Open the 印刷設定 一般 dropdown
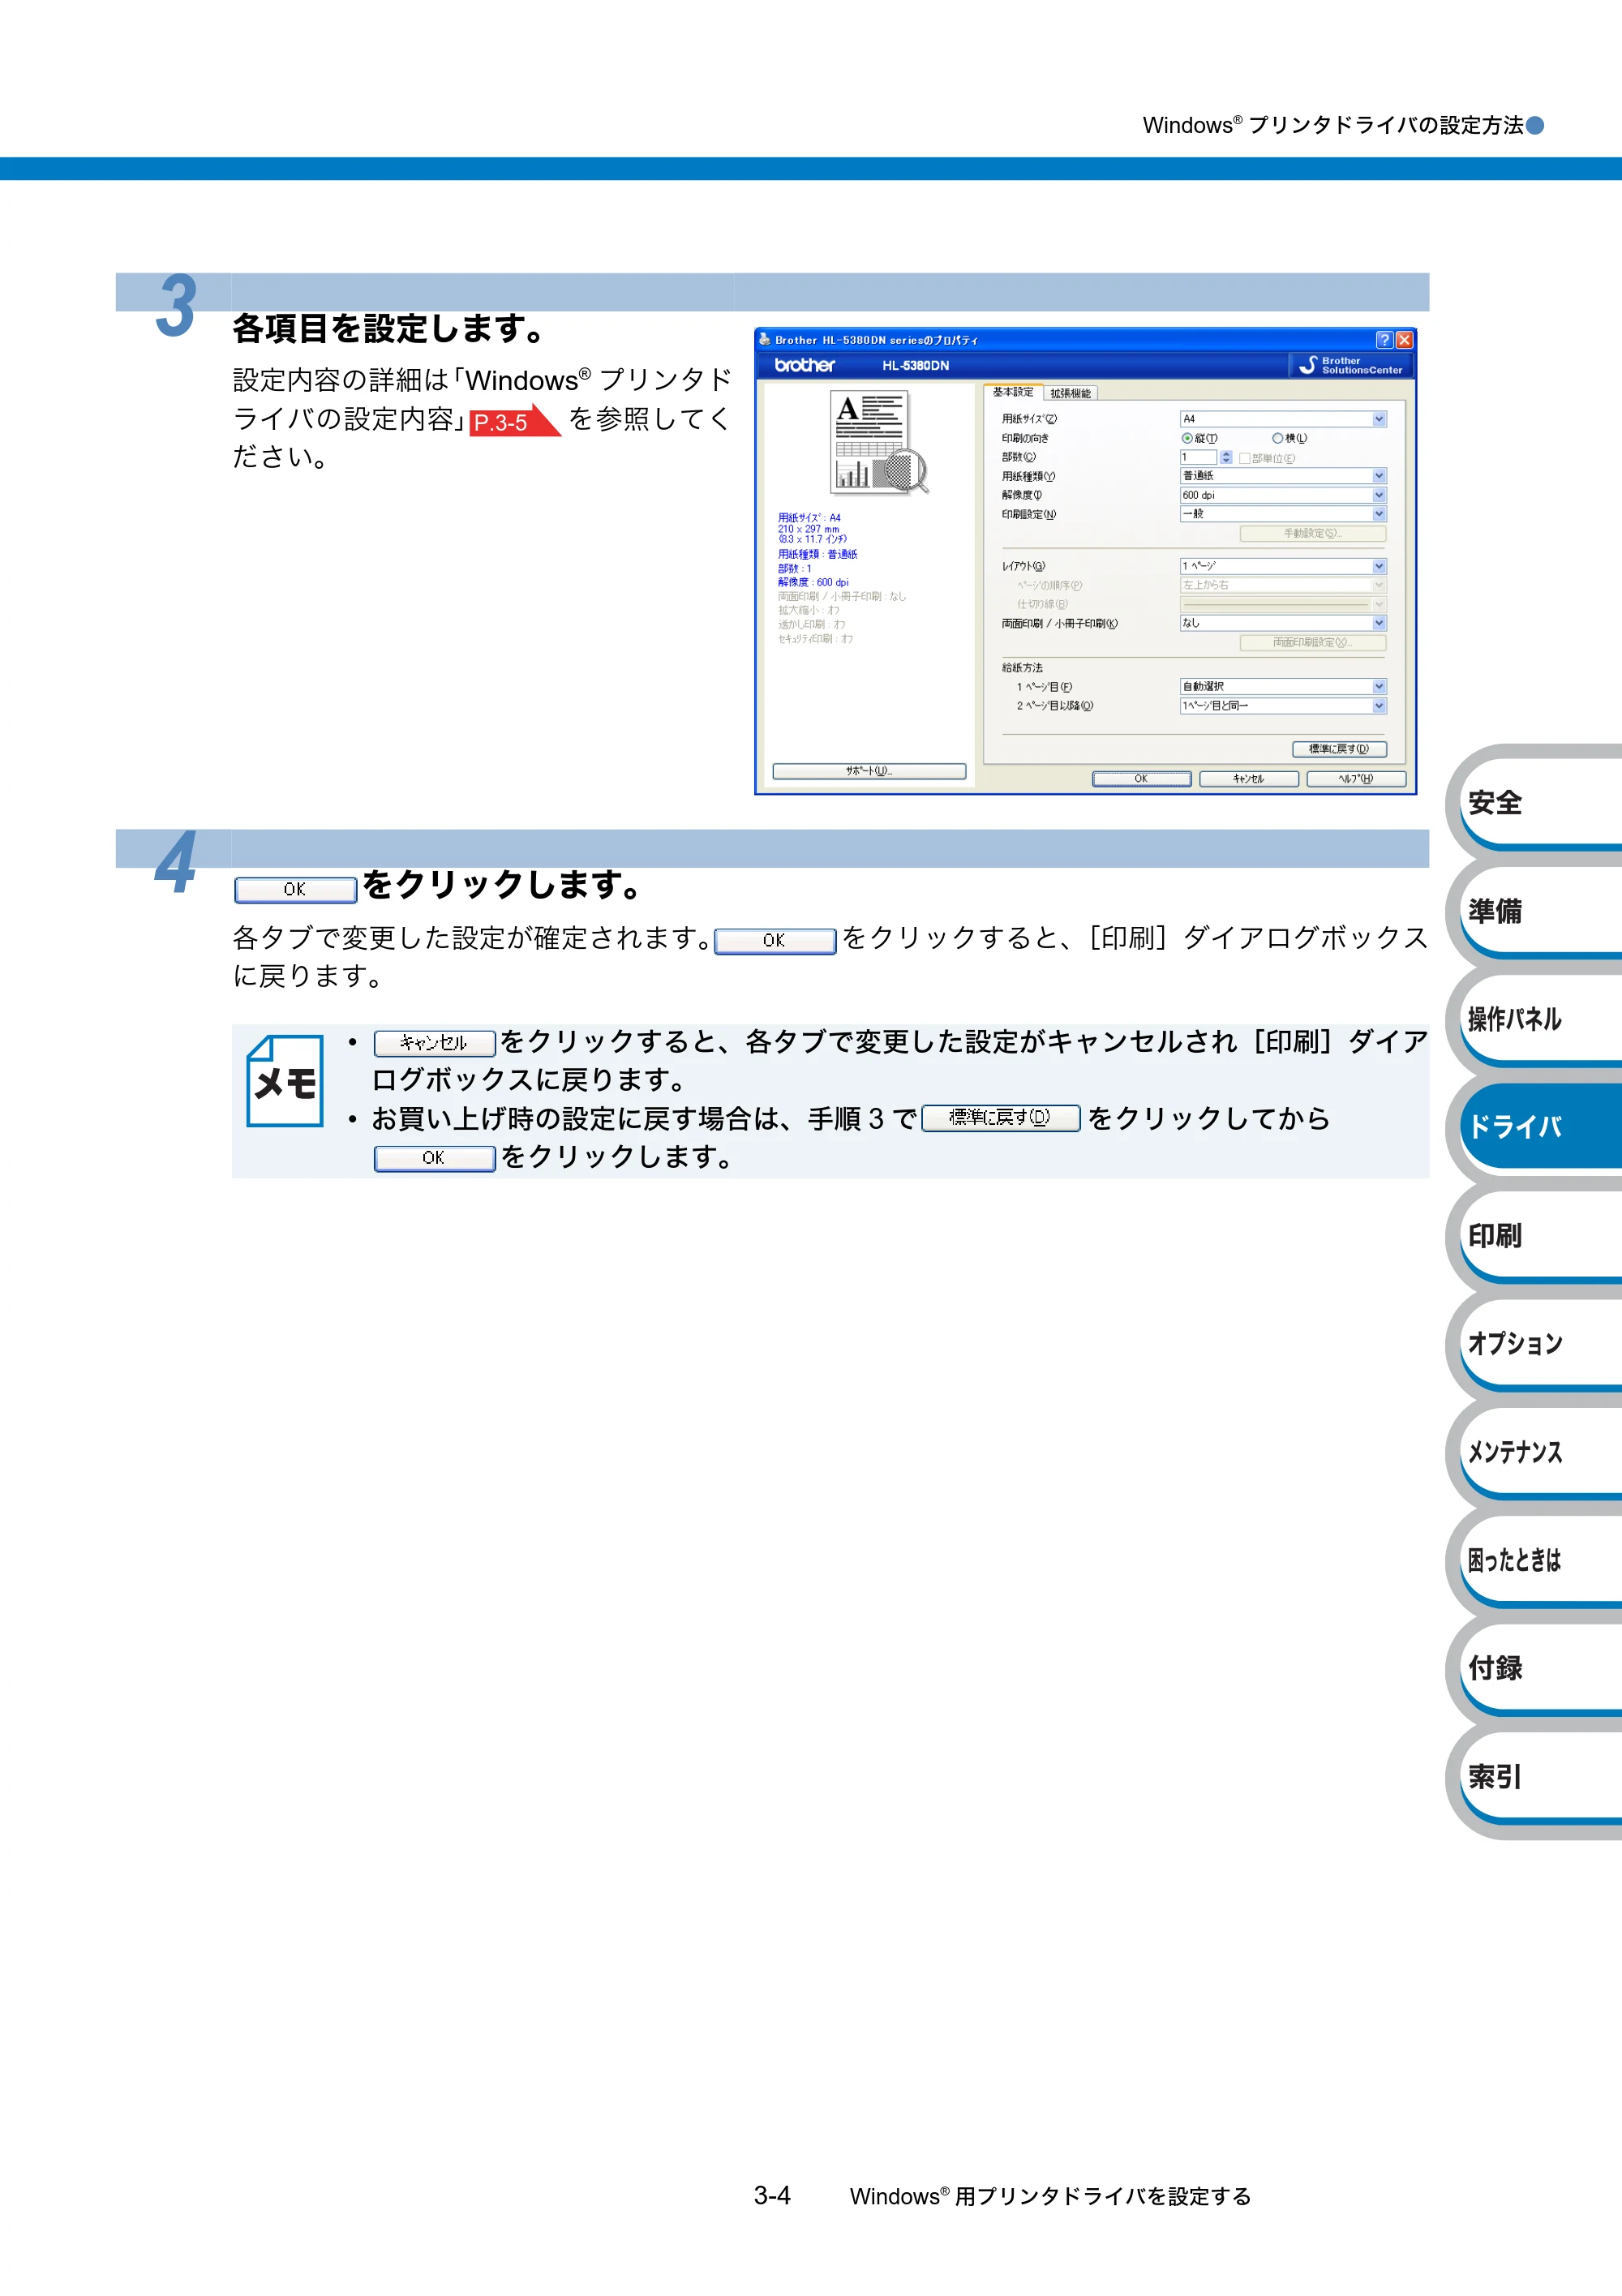This screenshot has height=2296, width=1622. [x=1283, y=514]
